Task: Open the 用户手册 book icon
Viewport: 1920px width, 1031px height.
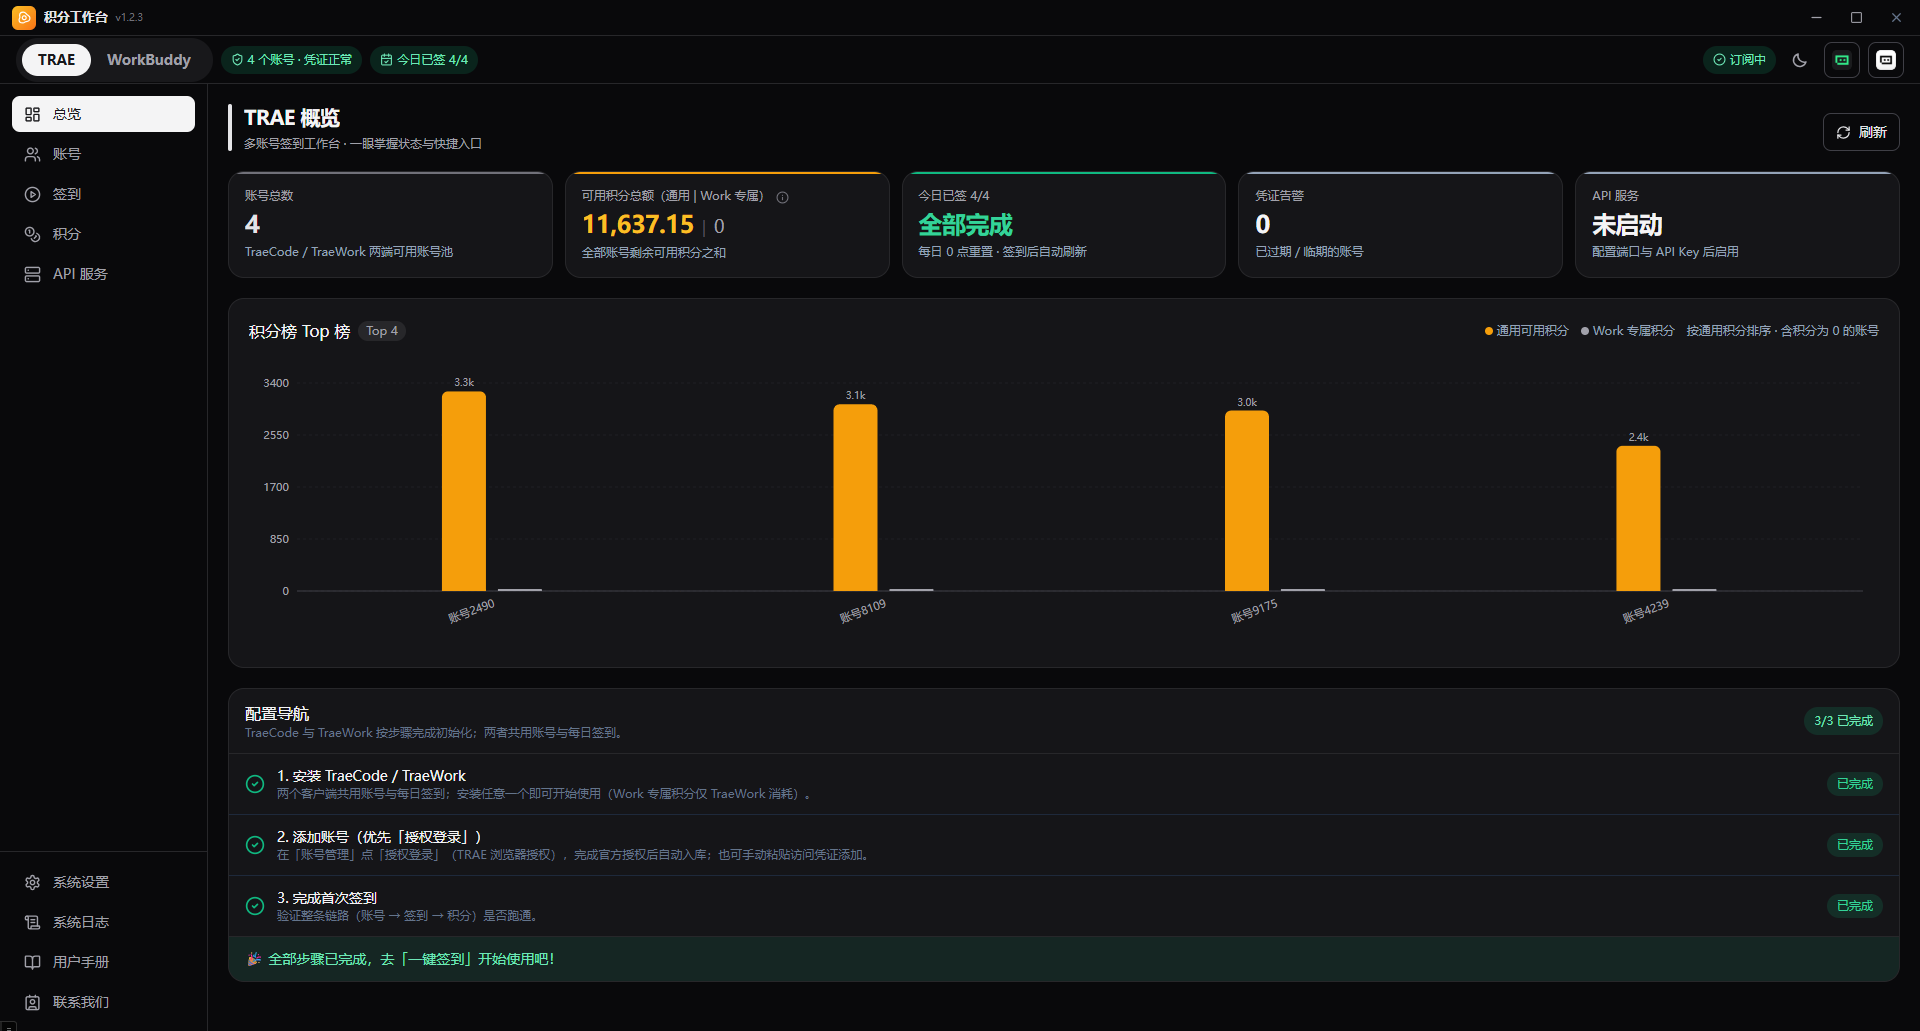Action: point(33,962)
